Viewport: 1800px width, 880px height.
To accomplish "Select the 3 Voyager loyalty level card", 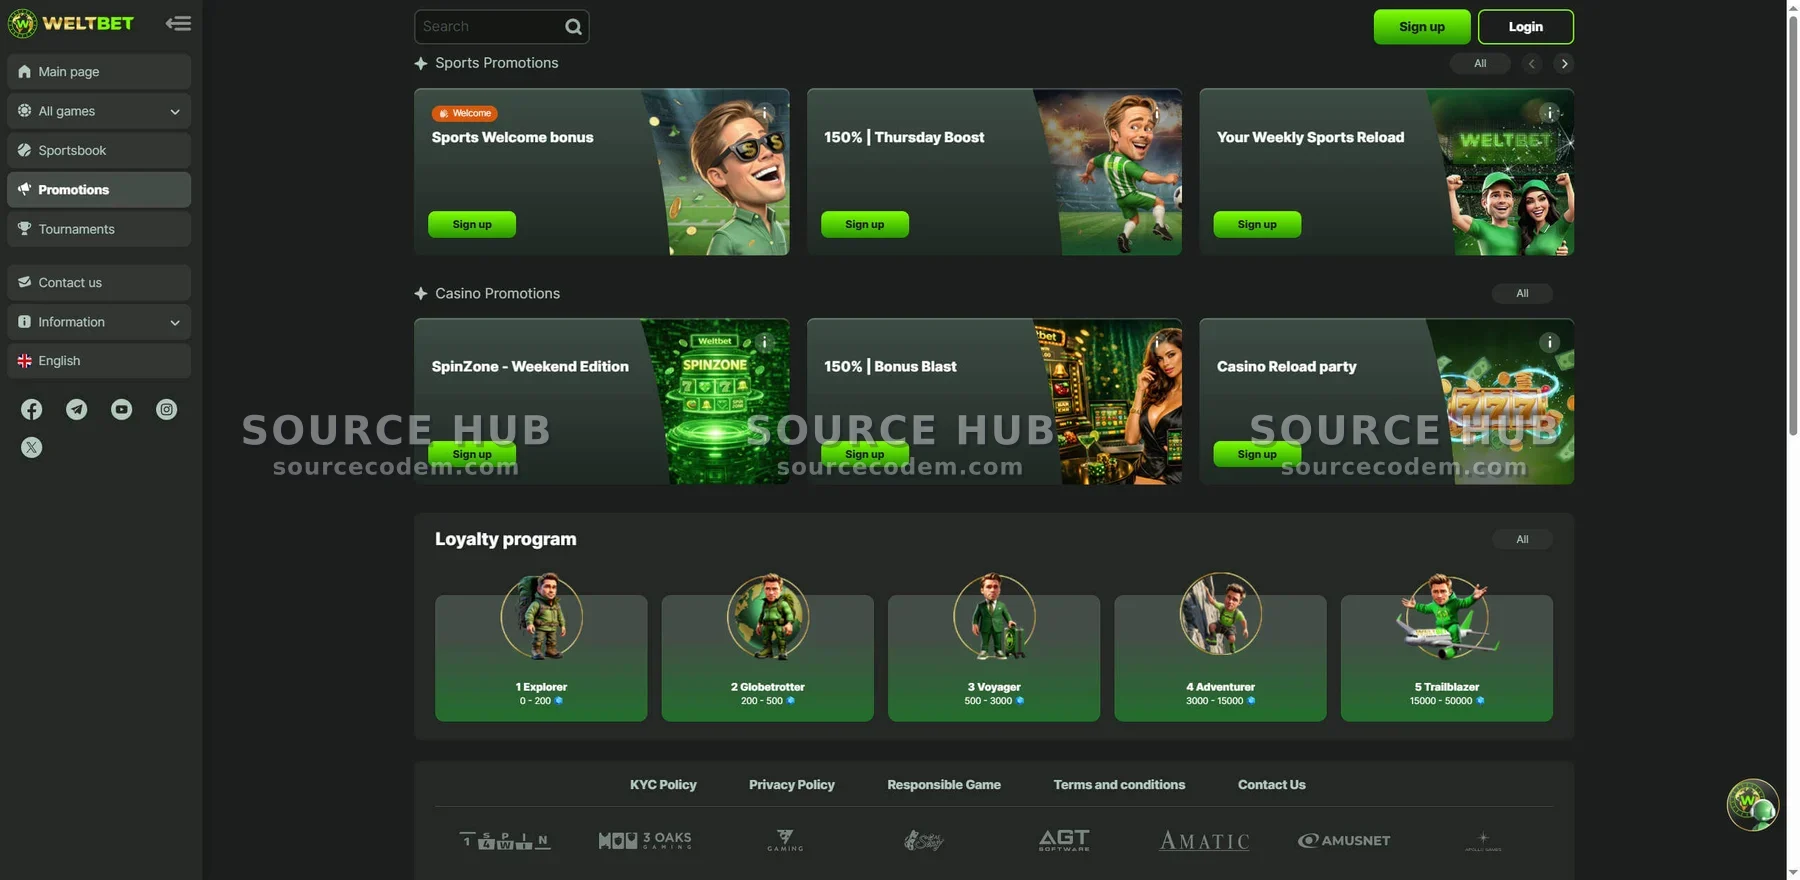I will click(993, 656).
